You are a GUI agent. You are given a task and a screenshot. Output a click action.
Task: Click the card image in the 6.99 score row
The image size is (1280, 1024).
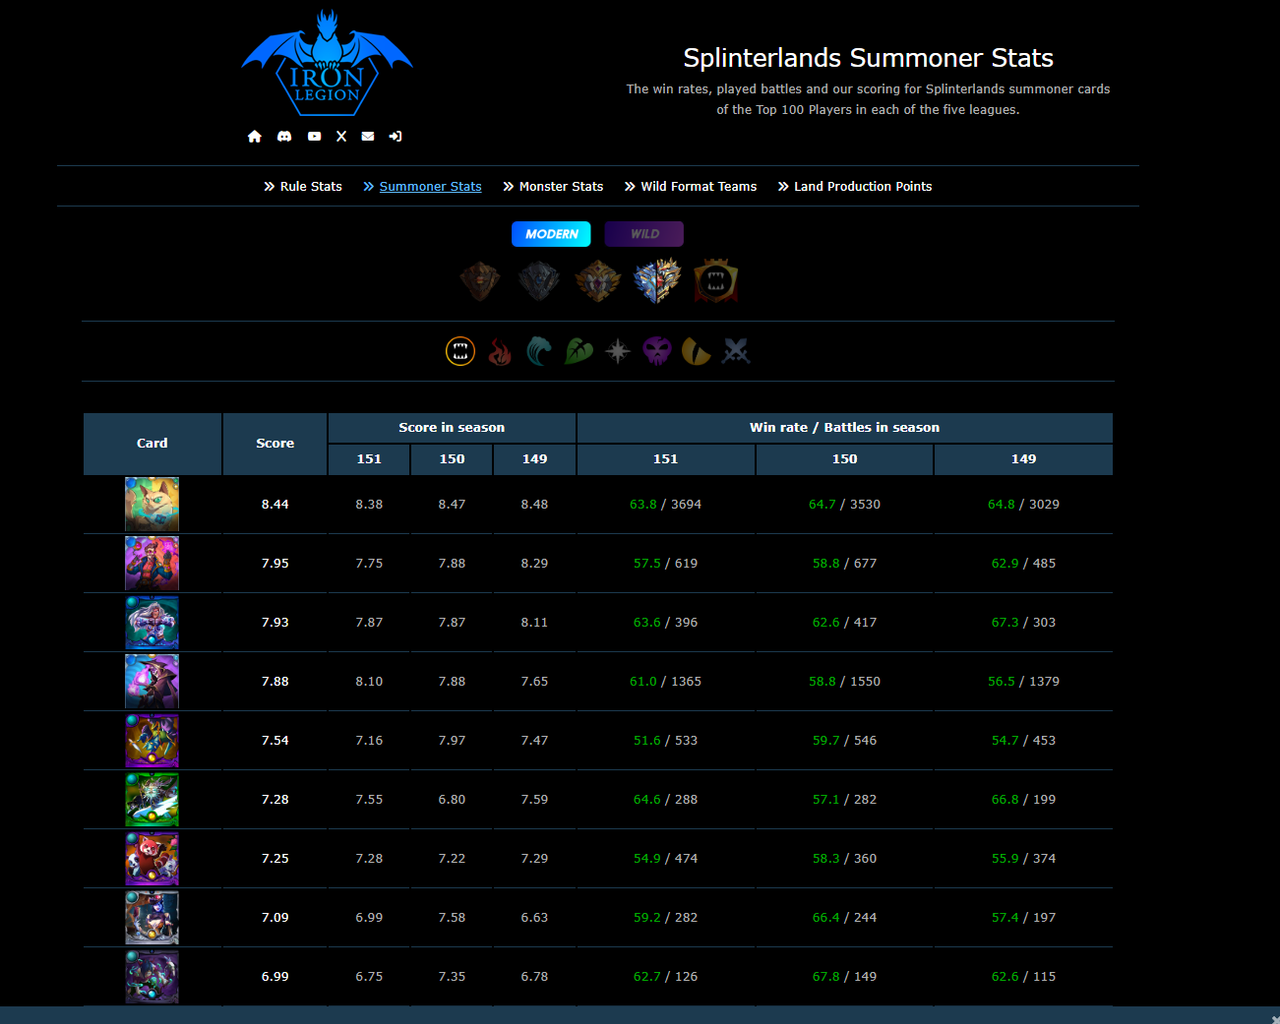pos(152,976)
